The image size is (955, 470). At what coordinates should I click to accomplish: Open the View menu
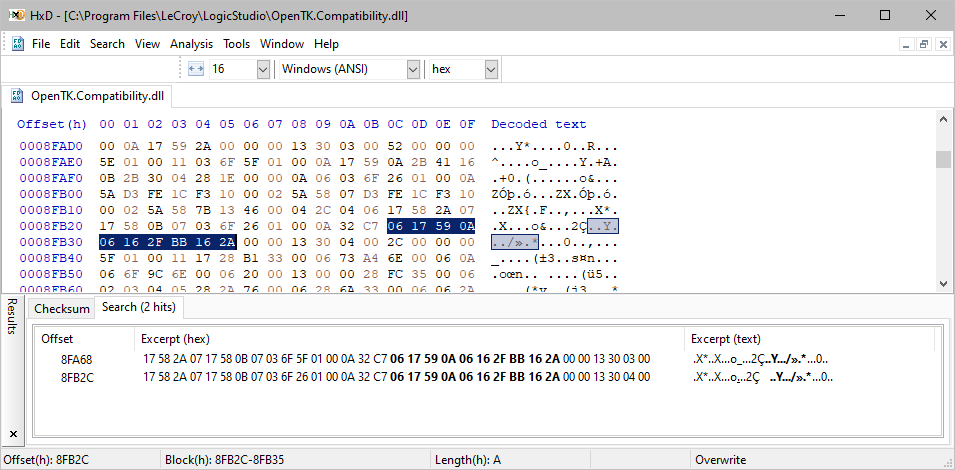(x=147, y=44)
